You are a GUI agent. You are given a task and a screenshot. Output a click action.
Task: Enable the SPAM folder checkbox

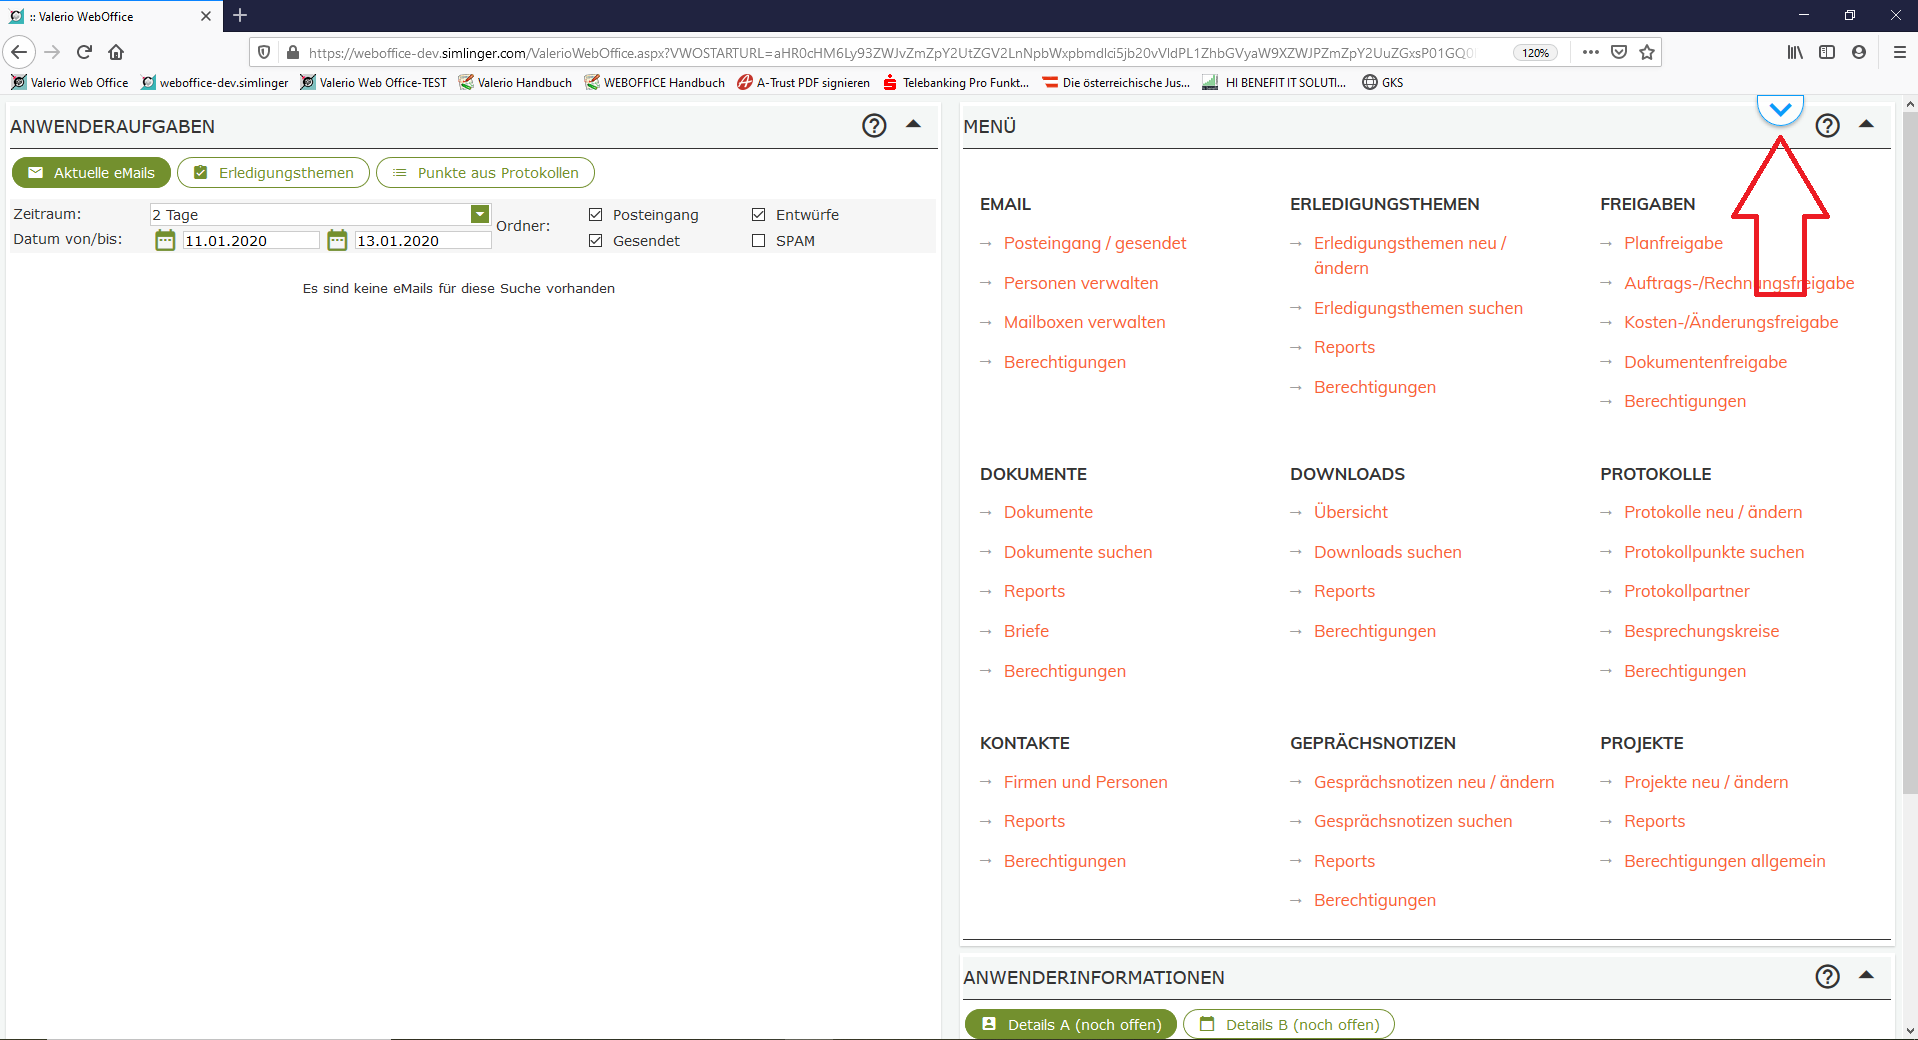pyautogui.click(x=758, y=241)
